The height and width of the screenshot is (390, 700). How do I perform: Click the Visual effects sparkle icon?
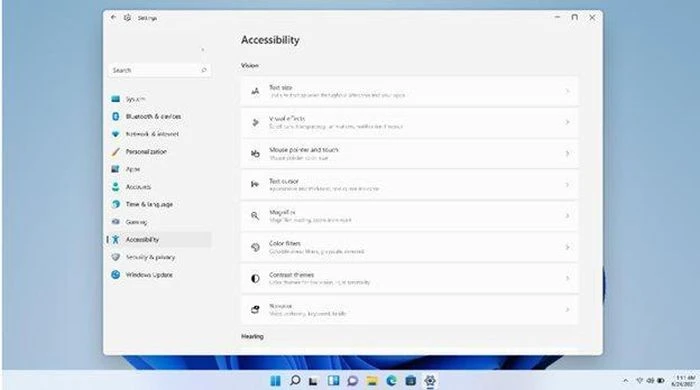(x=255, y=122)
